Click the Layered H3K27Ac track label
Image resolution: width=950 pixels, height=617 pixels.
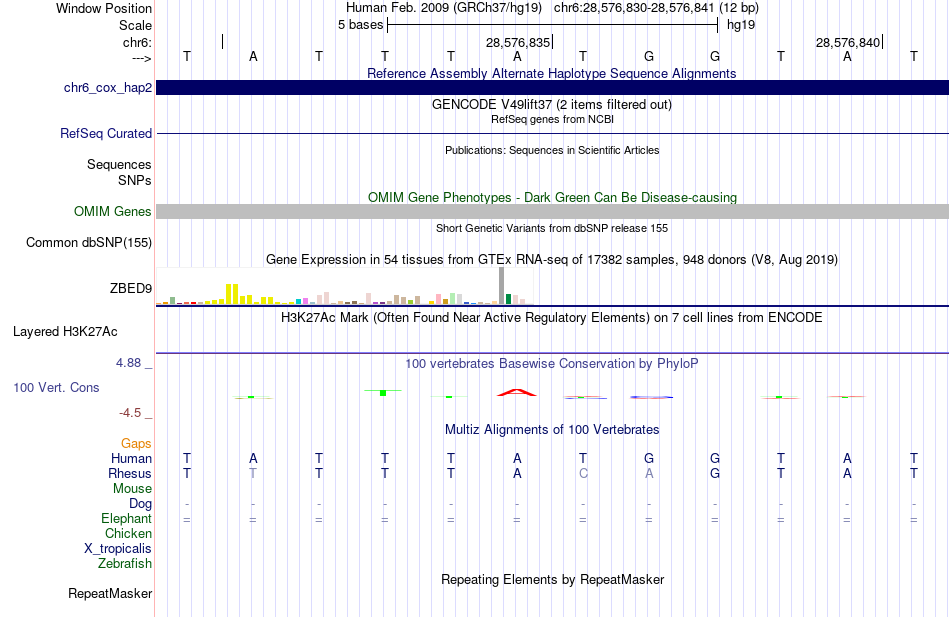click(65, 332)
